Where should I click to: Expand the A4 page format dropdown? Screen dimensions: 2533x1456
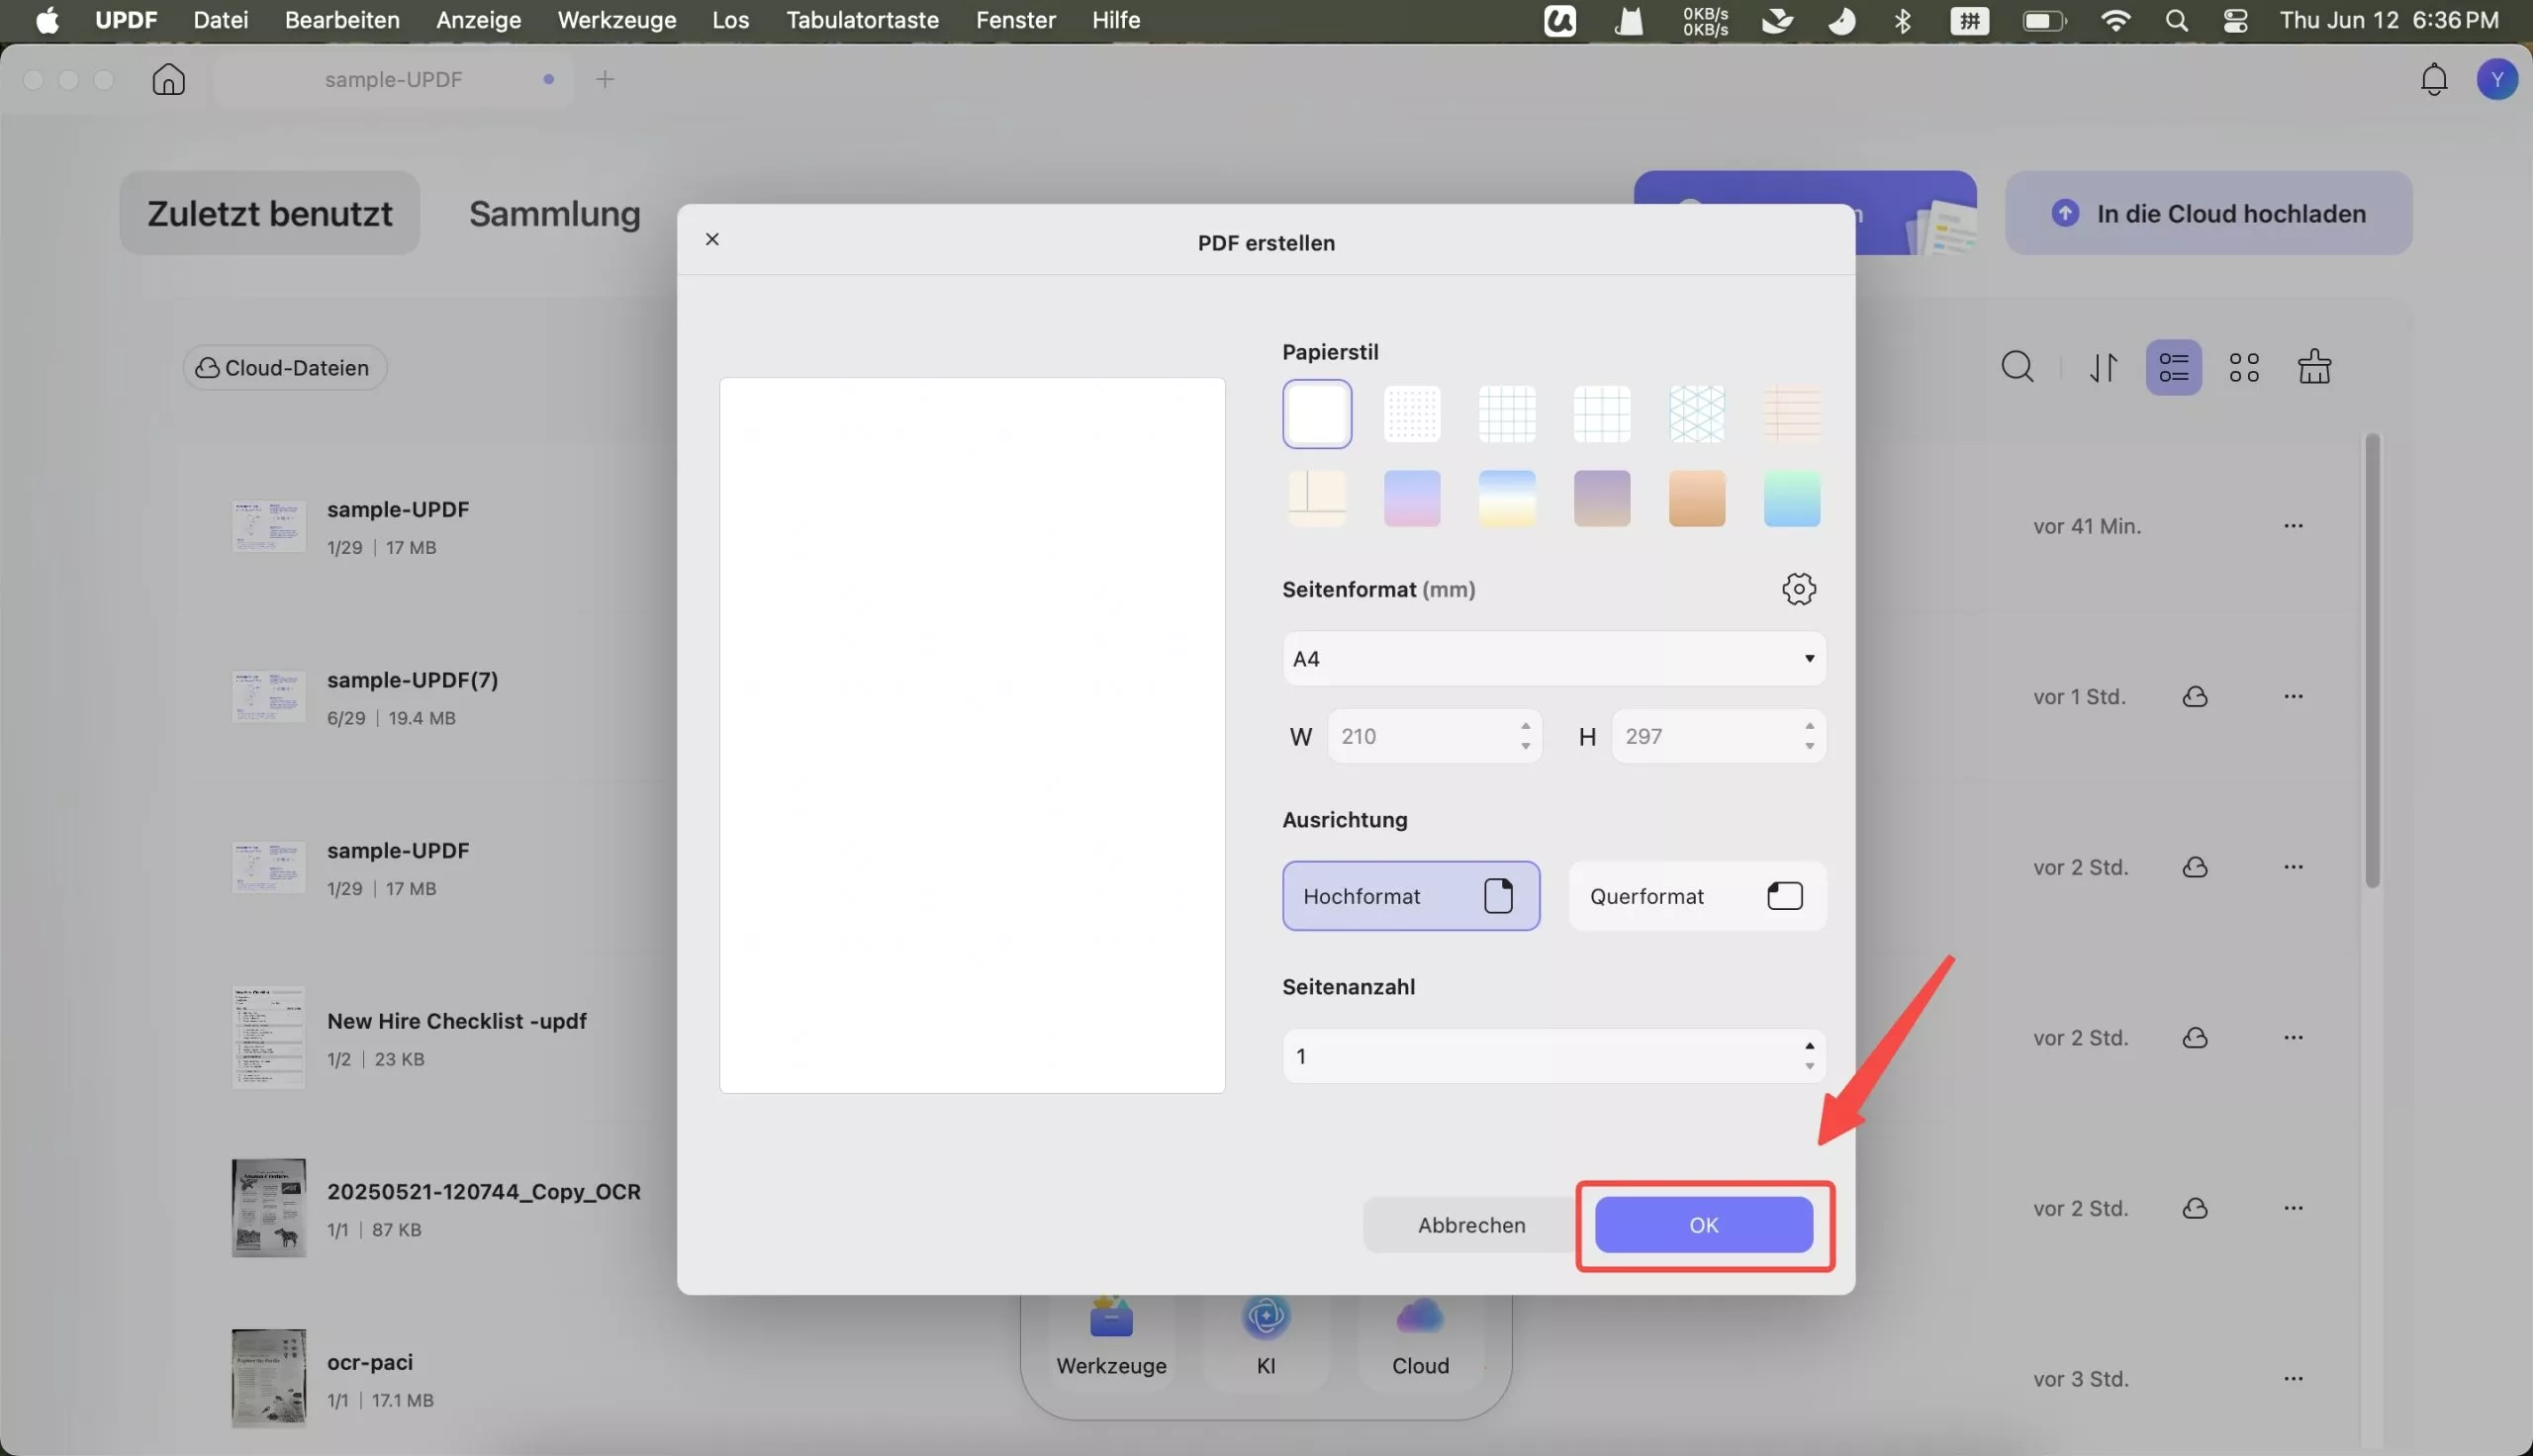(1553, 659)
